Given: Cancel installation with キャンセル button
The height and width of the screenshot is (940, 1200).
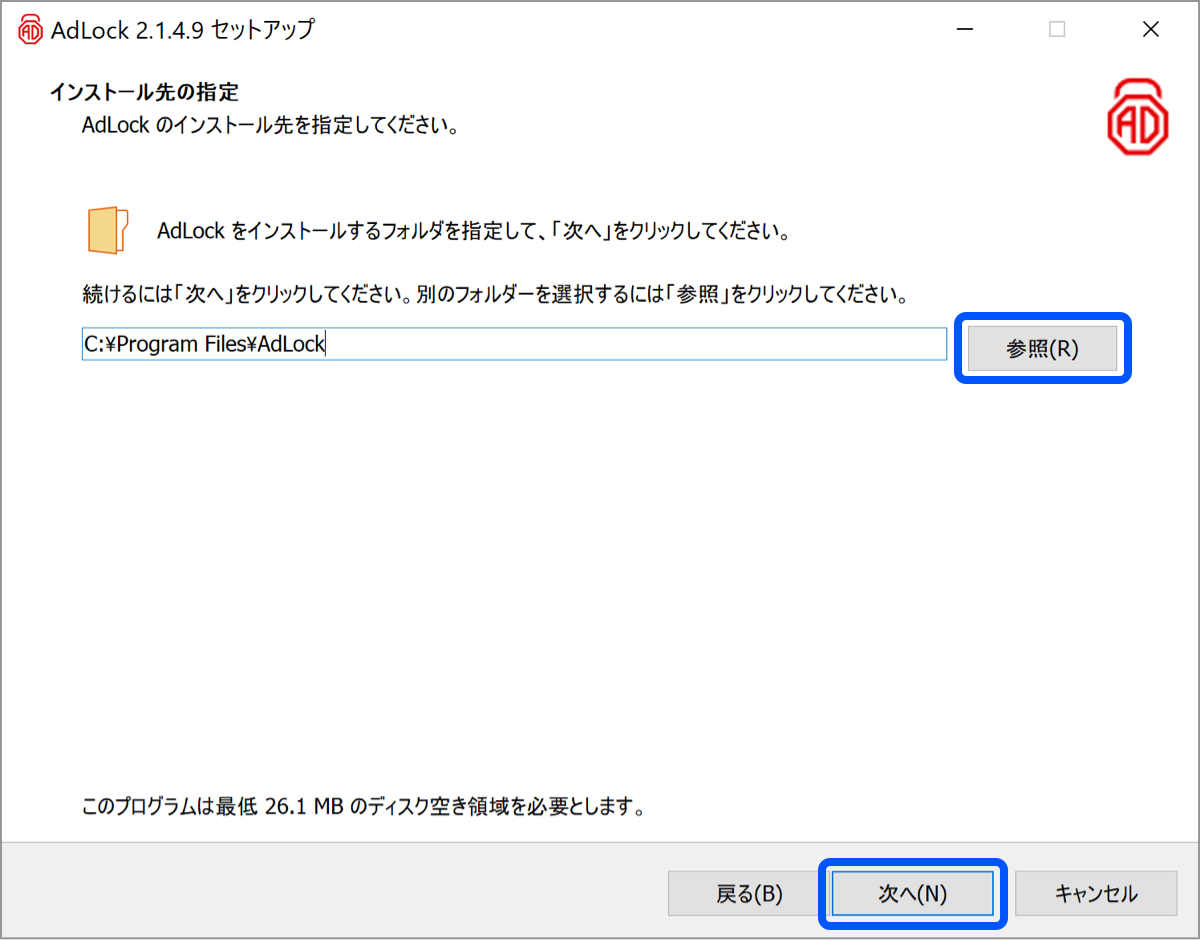Looking at the screenshot, I should pyautogui.click(x=1095, y=893).
